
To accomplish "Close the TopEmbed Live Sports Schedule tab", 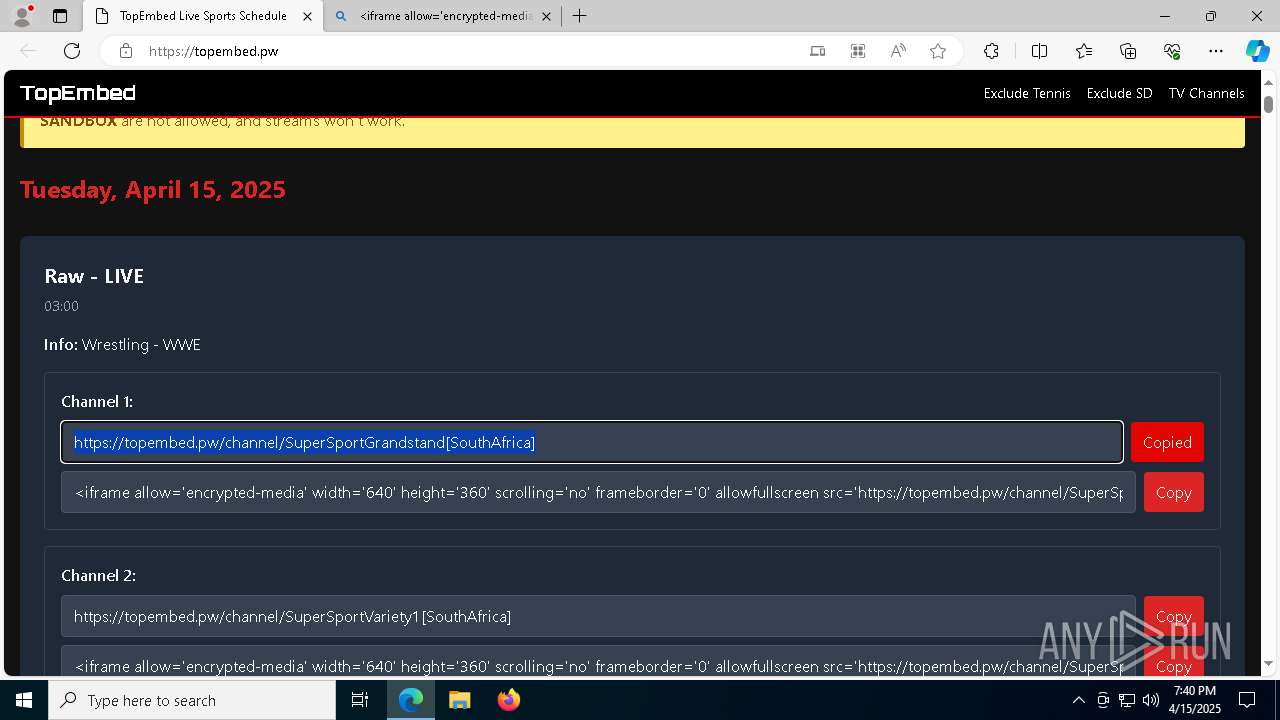I will coord(307,16).
